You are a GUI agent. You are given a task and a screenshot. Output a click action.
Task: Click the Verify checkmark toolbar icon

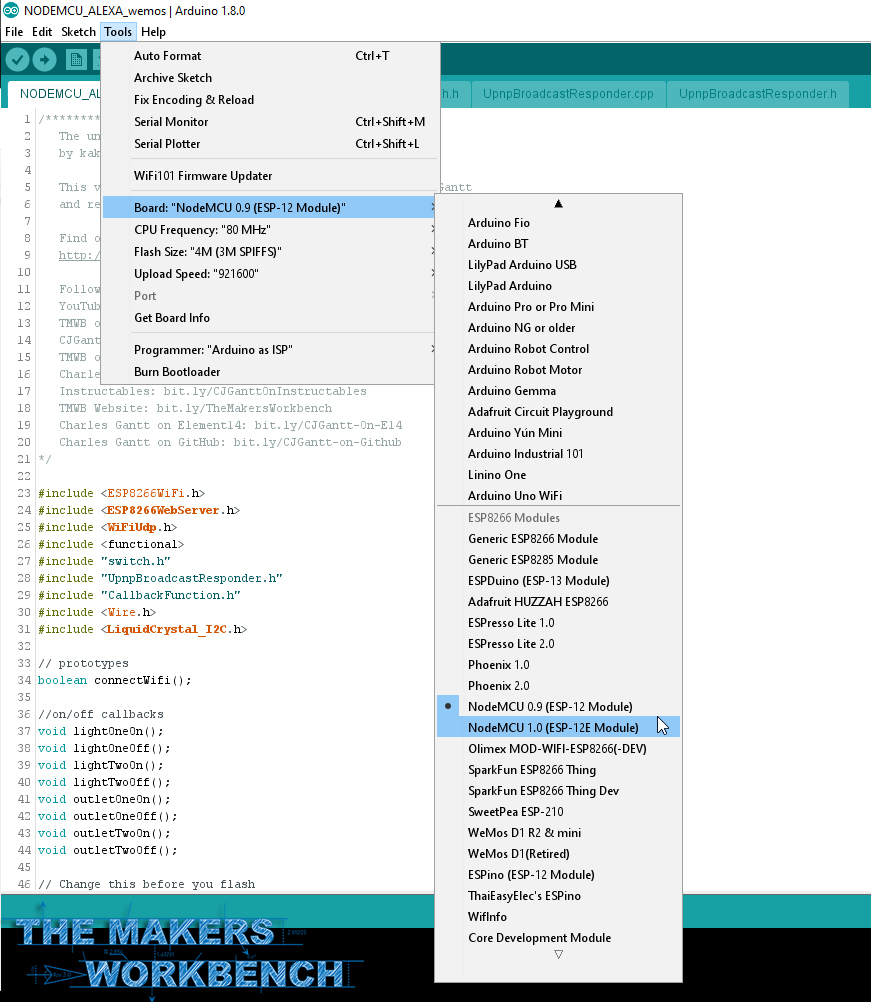click(x=18, y=60)
